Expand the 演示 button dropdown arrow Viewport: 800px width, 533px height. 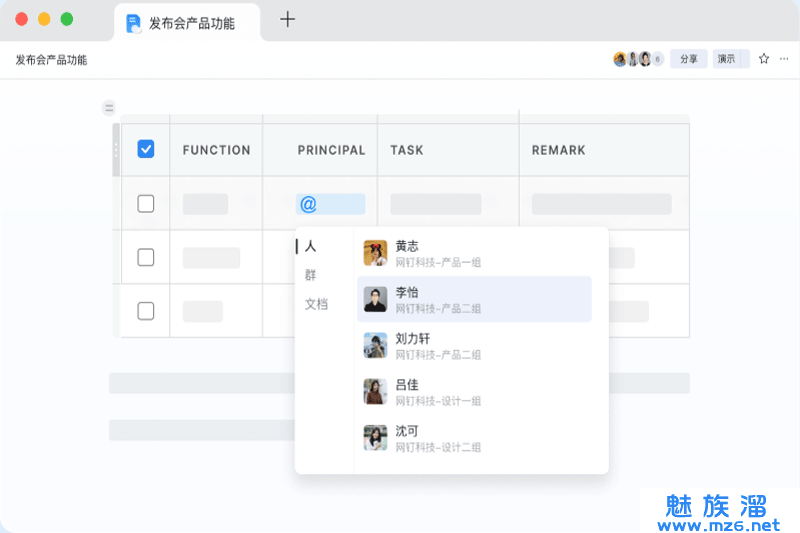point(745,59)
